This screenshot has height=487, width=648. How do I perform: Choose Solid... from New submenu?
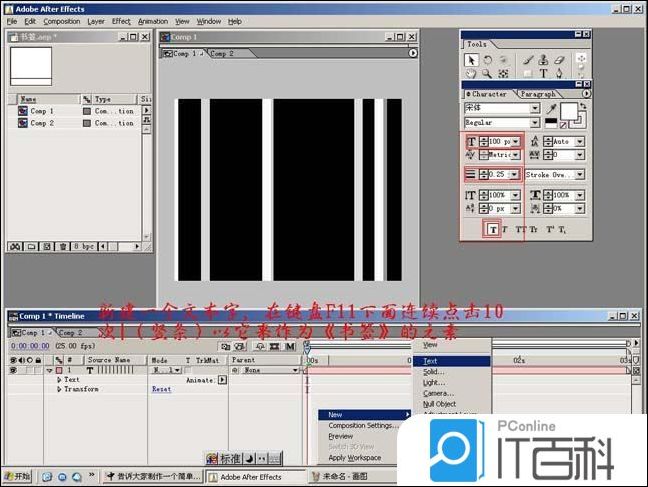(433, 372)
